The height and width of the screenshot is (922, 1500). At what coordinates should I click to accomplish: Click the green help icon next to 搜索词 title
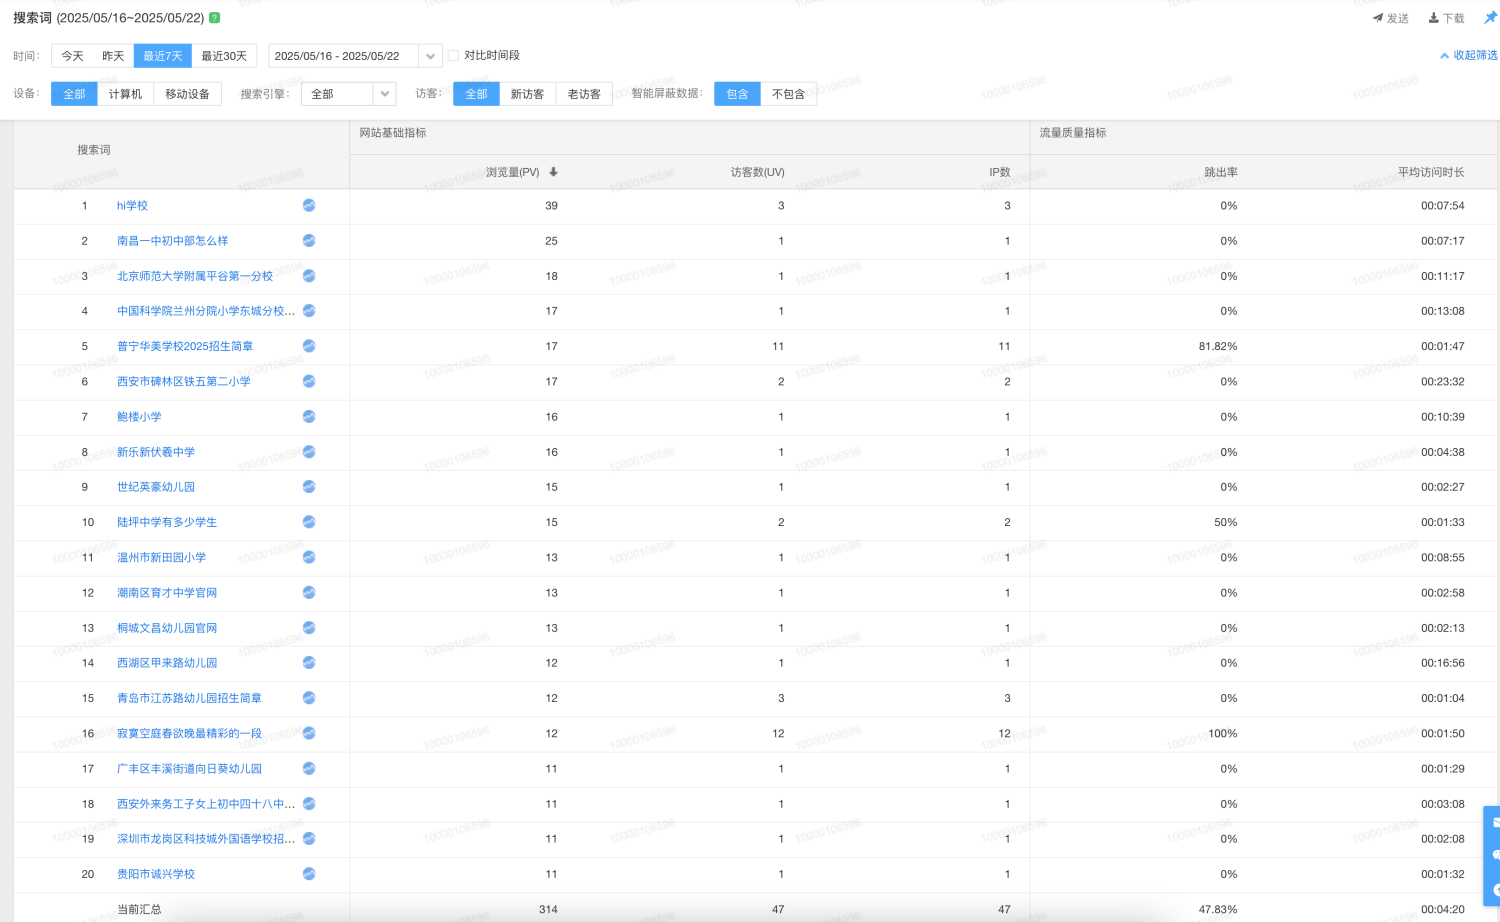[214, 18]
